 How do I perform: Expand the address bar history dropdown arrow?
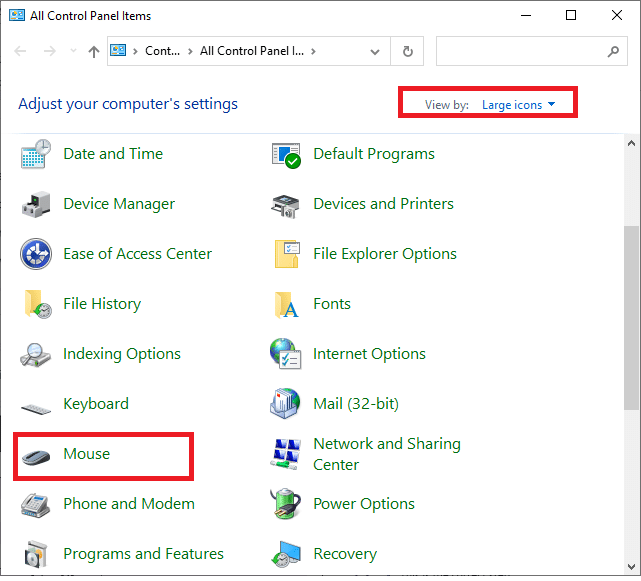click(374, 51)
